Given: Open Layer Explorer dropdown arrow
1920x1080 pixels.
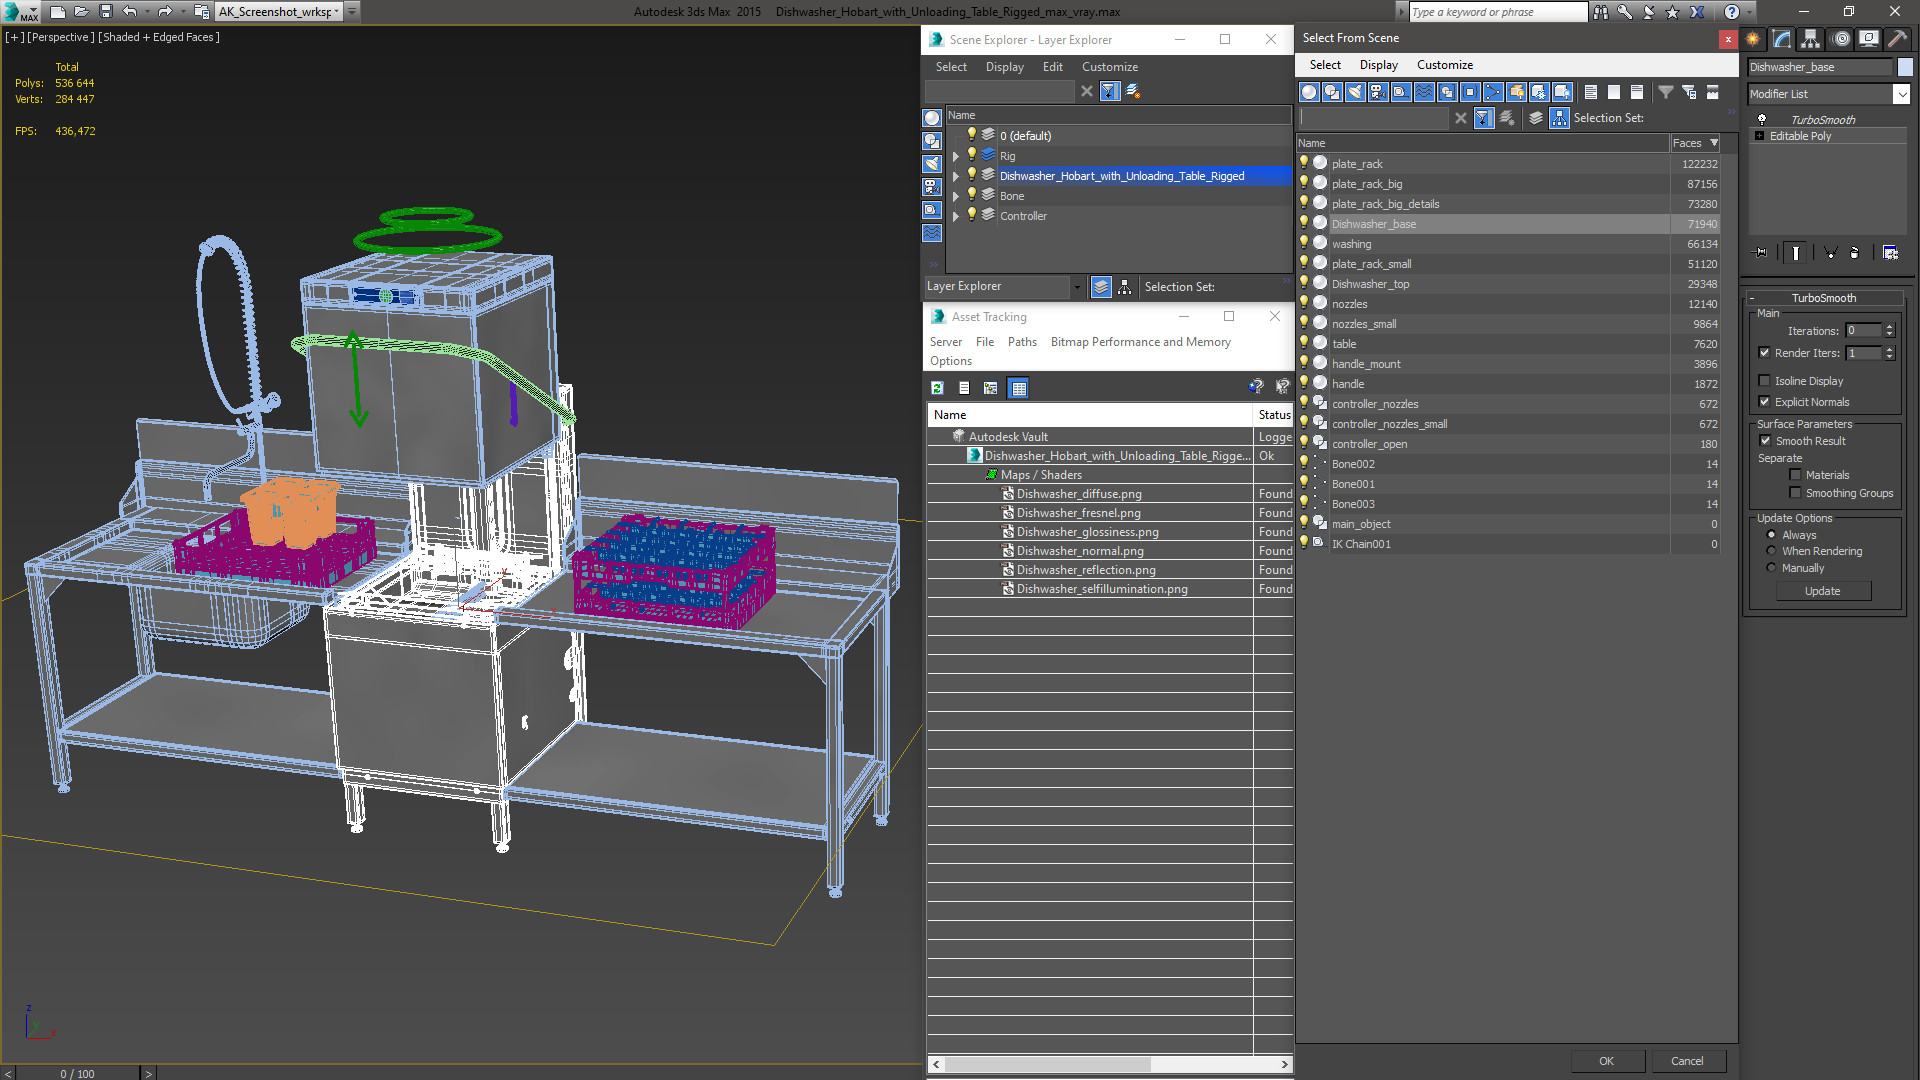Looking at the screenshot, I should pos(1077,287).
